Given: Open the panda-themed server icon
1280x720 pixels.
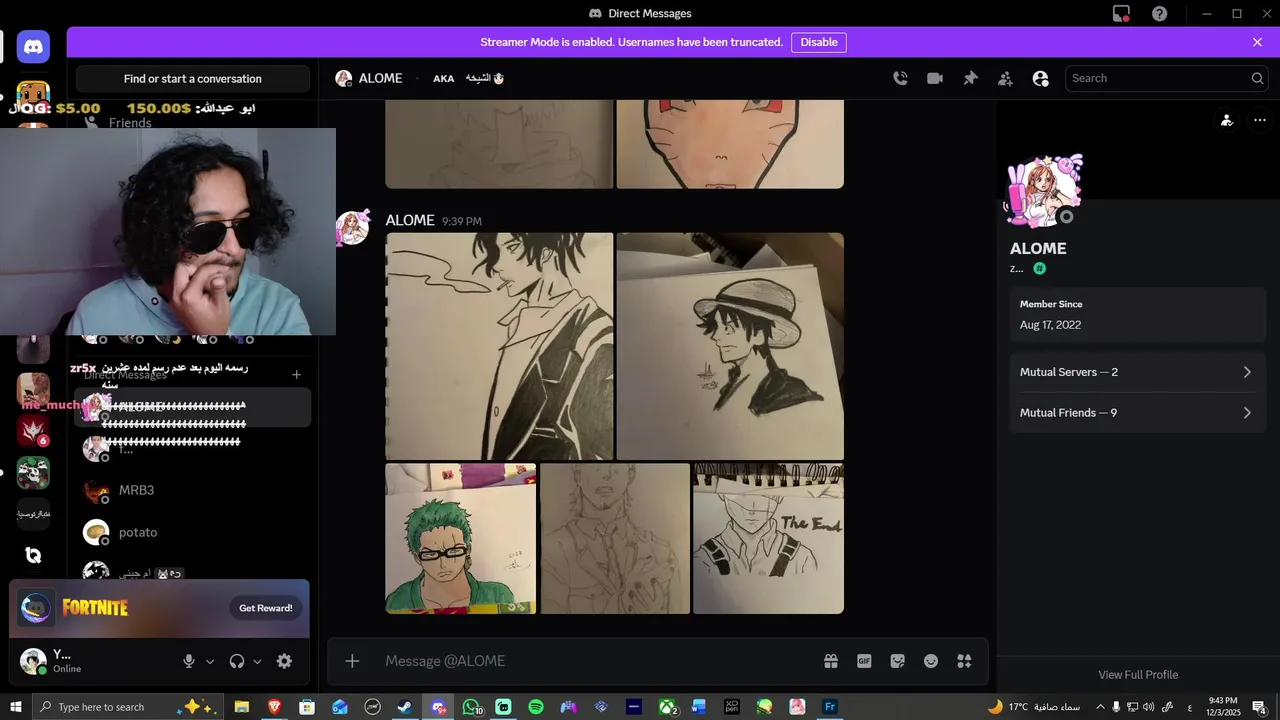Looking at the screenshot, I should tap(33, 472).
